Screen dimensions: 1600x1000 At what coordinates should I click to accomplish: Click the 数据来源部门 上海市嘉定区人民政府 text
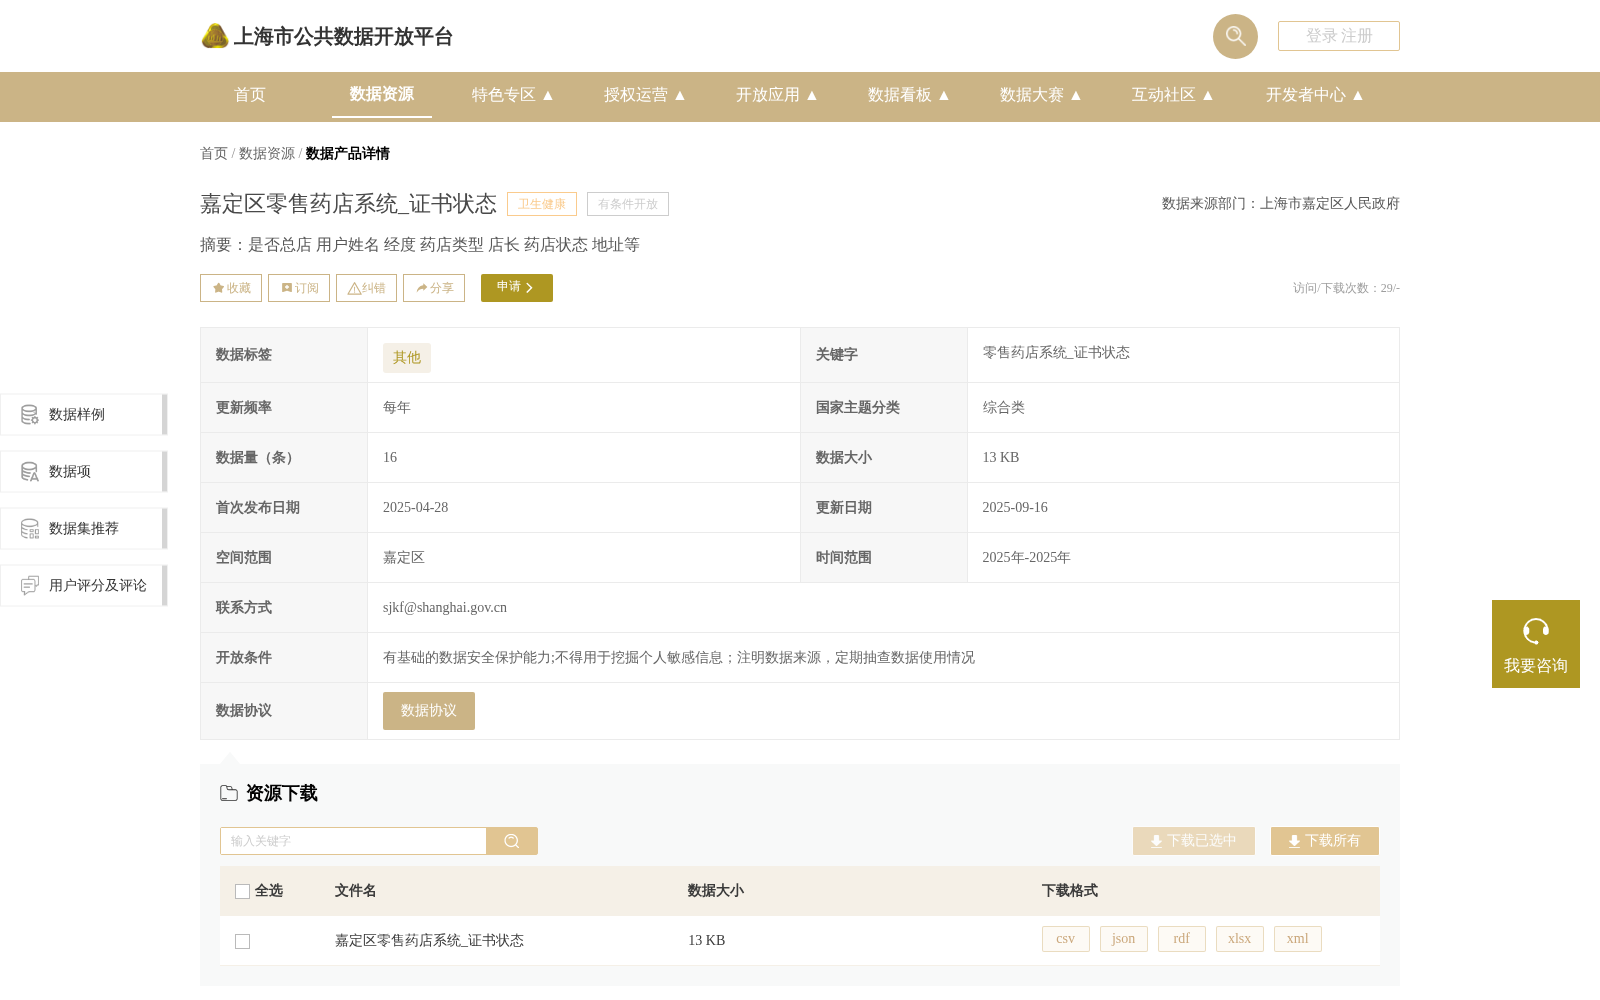(x=1281, y=204)
